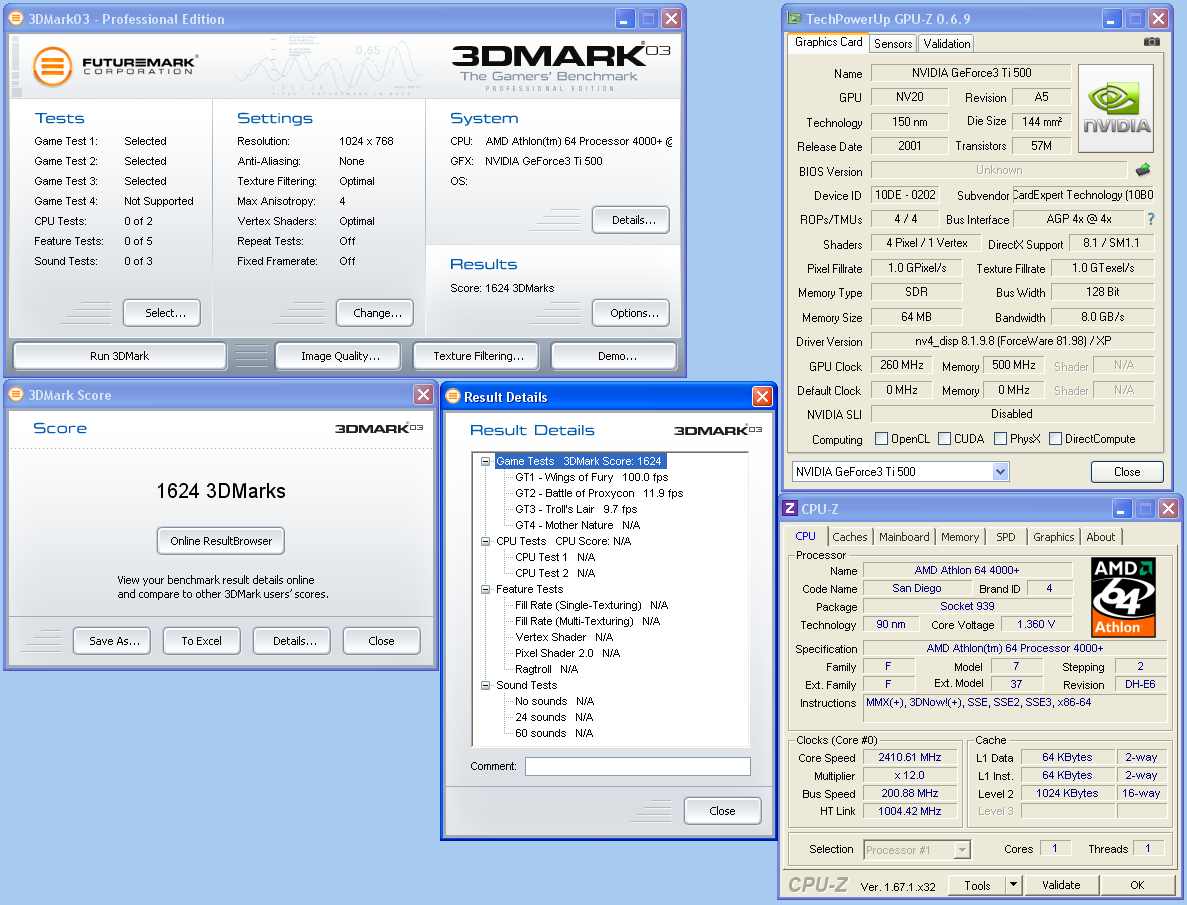The image size is (1187, 905).
Task: Click the CPU-Z Validate button
Action: 1061,885
